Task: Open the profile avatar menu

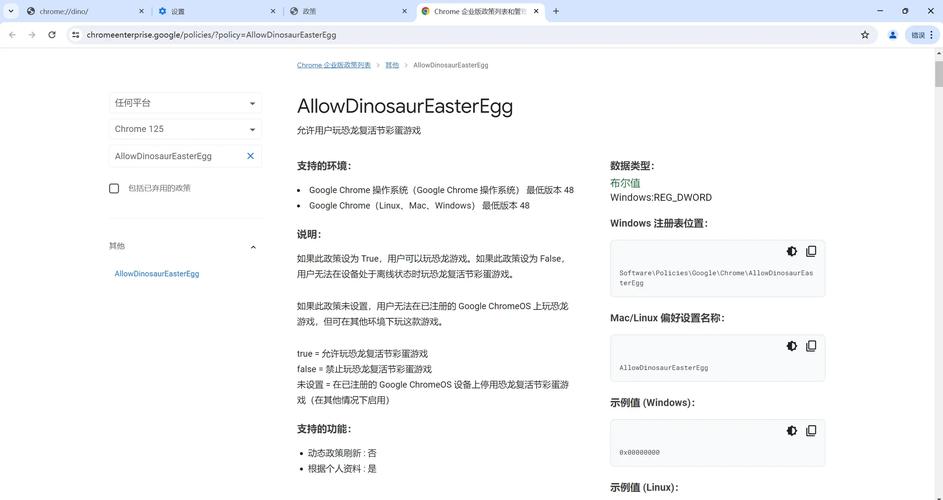Action: click(x=892, y=35)
